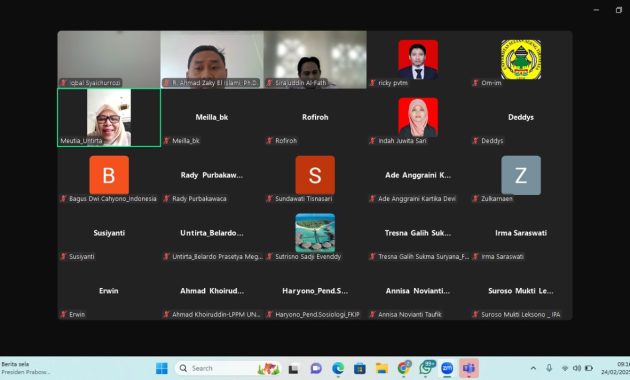The width and height of the screenshot is (630, 380).
Task: Open Wi-Fi network settings in system tray
Action: pyautogui.click(x=565, y=368)
